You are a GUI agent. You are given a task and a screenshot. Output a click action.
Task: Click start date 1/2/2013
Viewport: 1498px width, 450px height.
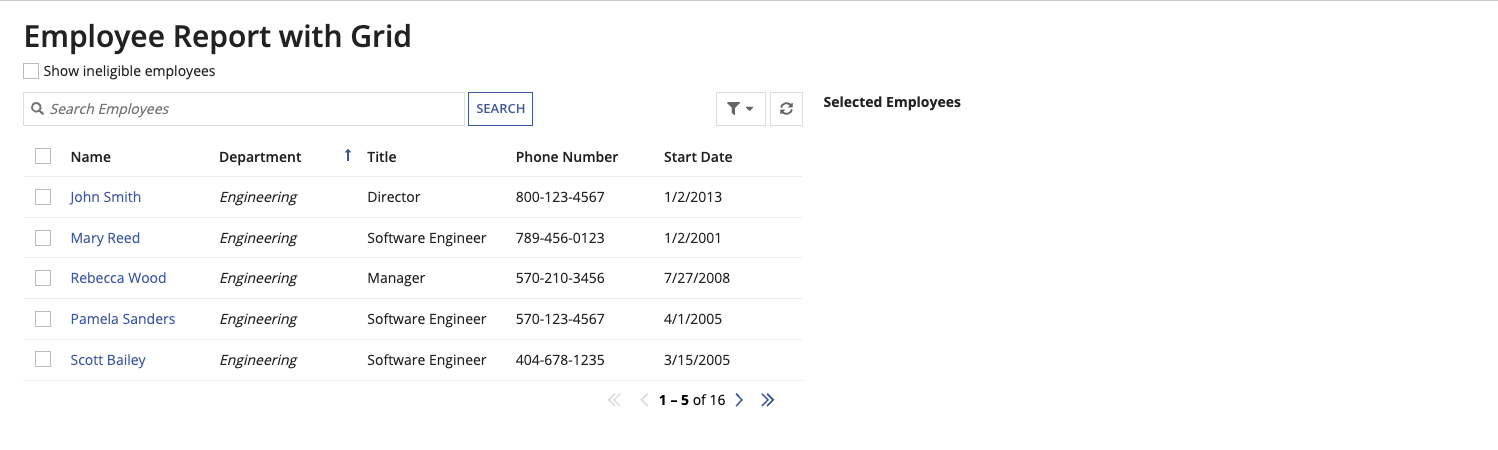point(693,197)
